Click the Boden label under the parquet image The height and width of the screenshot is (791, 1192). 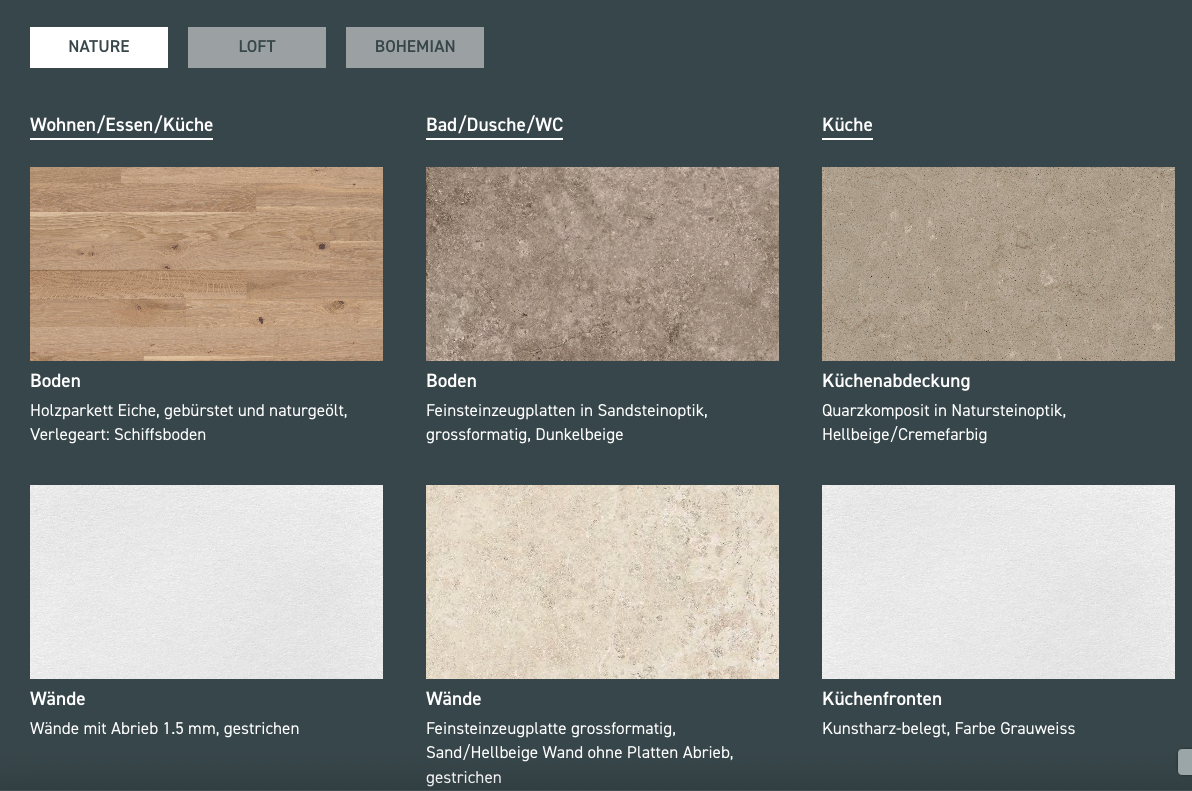pos(55,381)
